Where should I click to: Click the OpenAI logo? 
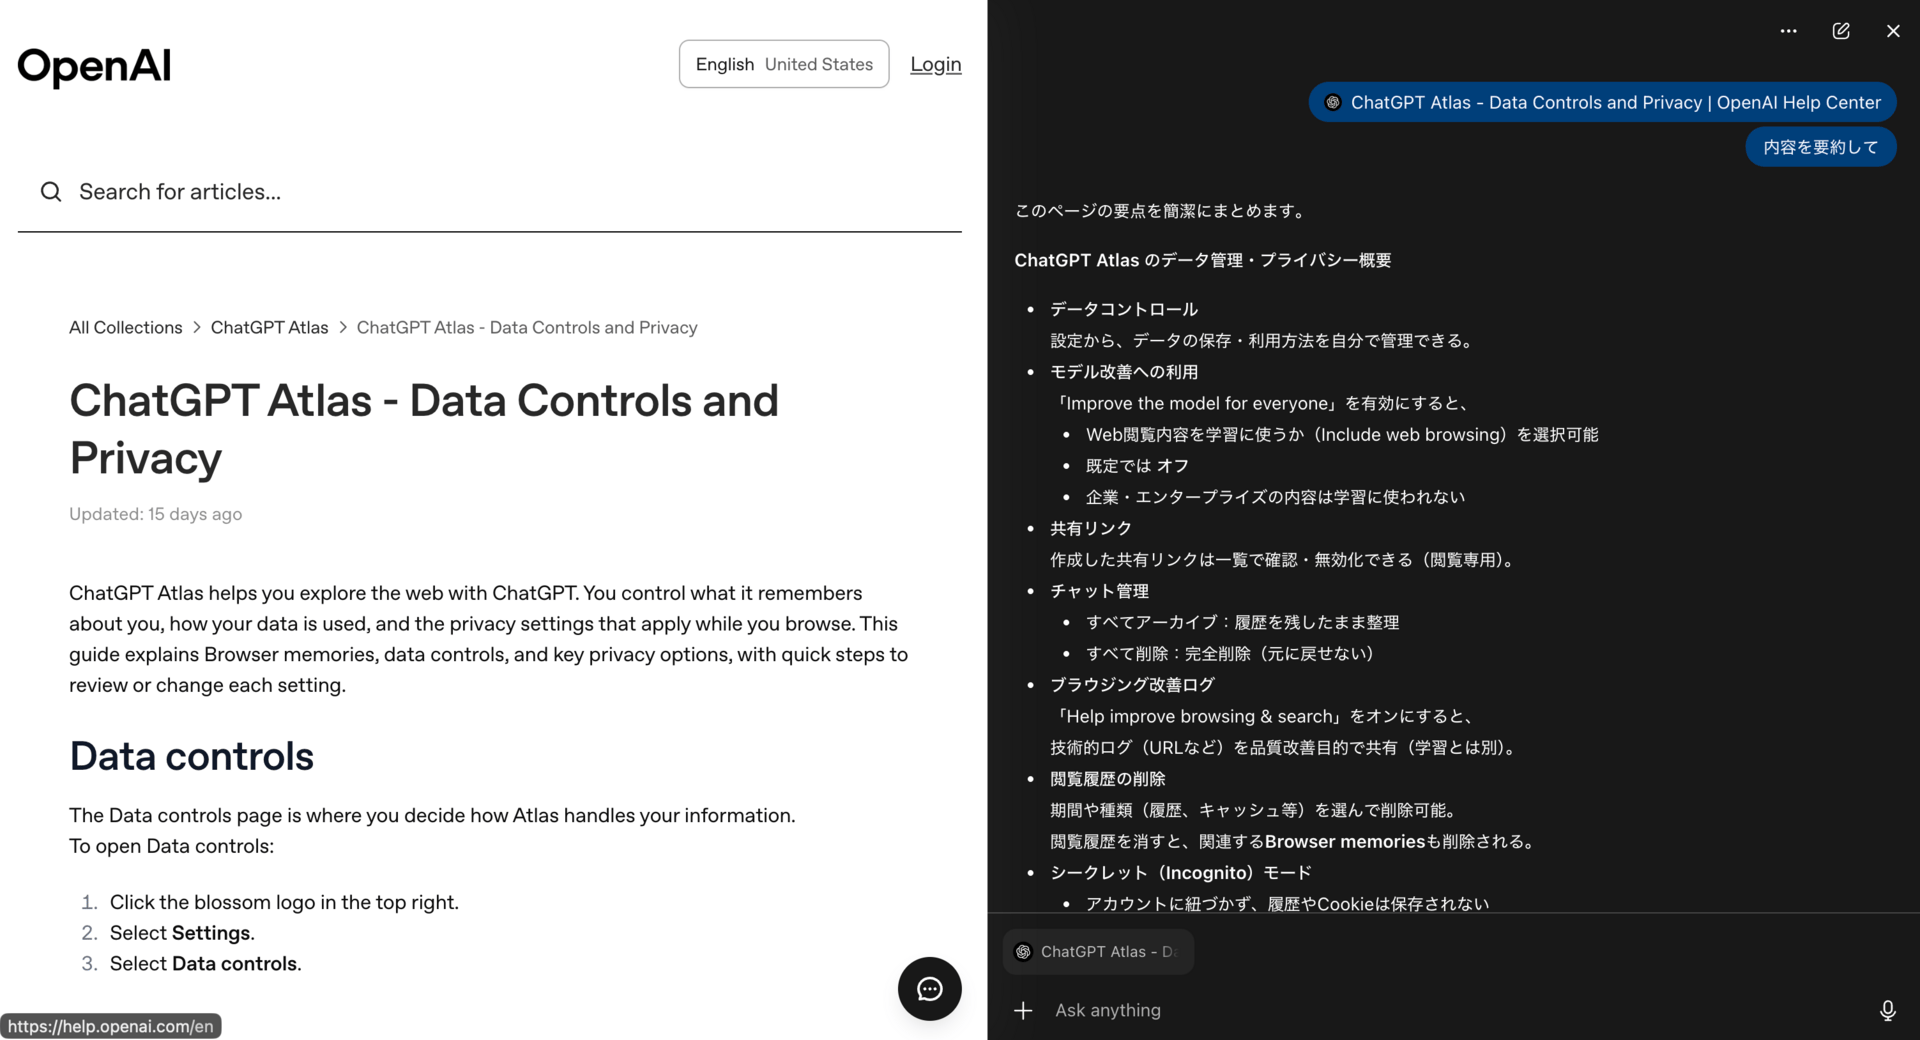pos(94,66)
